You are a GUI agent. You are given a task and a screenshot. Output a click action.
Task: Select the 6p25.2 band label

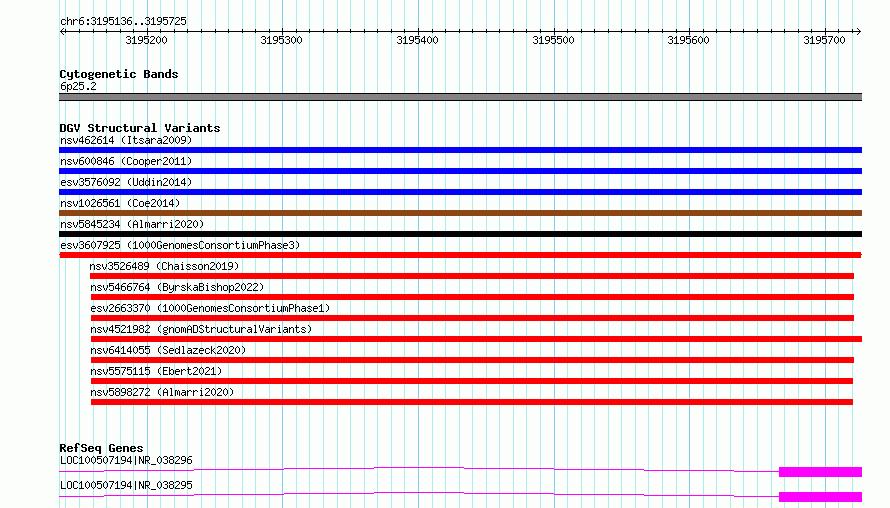pos(78,86)
